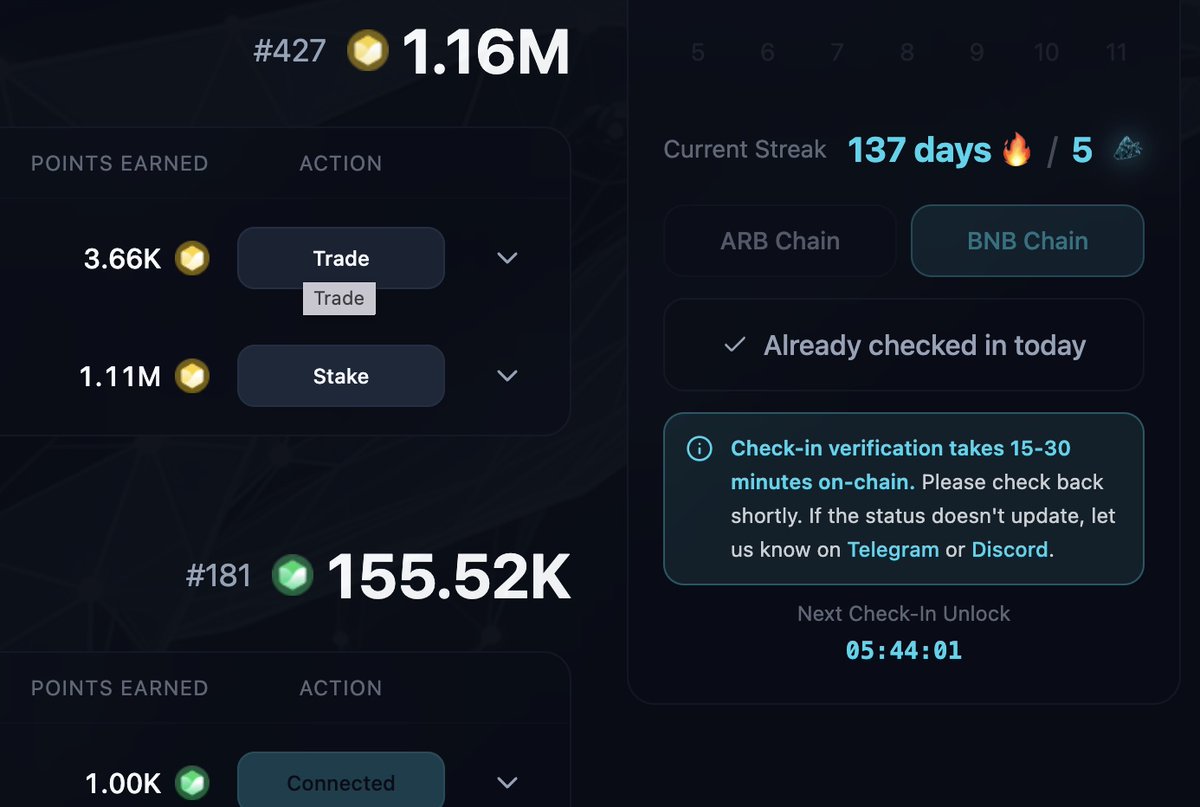Click the gold cube next to 3.66K

pos(192,259)
